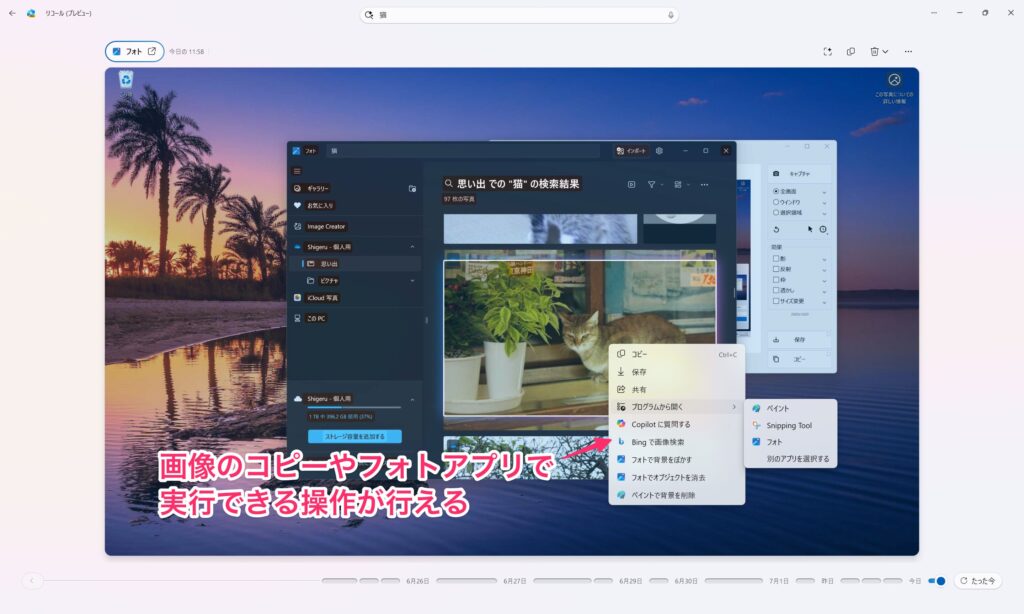Open the view layout dropdown in results toolbar
Screen dimensions: 1024x614
pyautogui.click(x=681, y=185)
